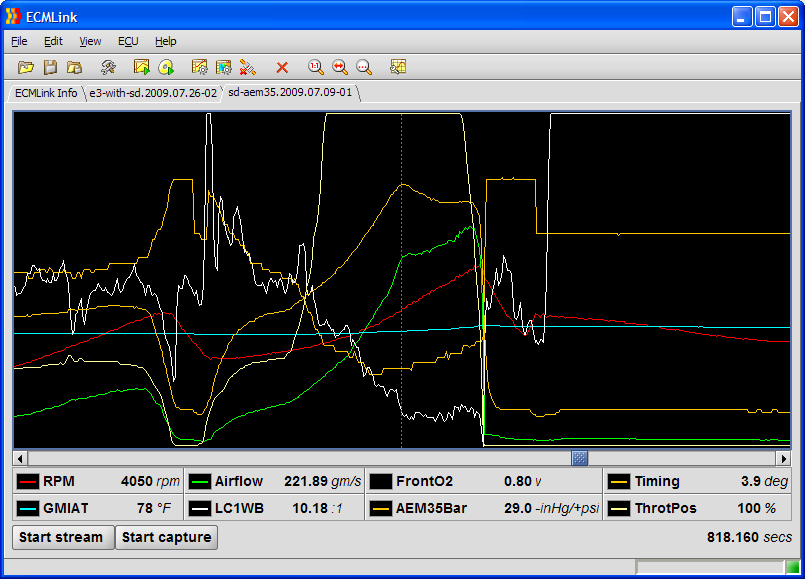
Task: Toggle the Airflow trace color box
Action: (x=199, y=481)
